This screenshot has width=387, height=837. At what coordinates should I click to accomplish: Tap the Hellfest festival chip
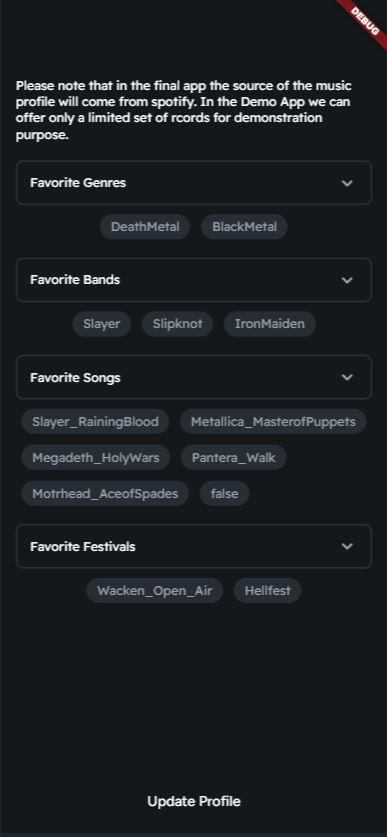pos(267,591)
